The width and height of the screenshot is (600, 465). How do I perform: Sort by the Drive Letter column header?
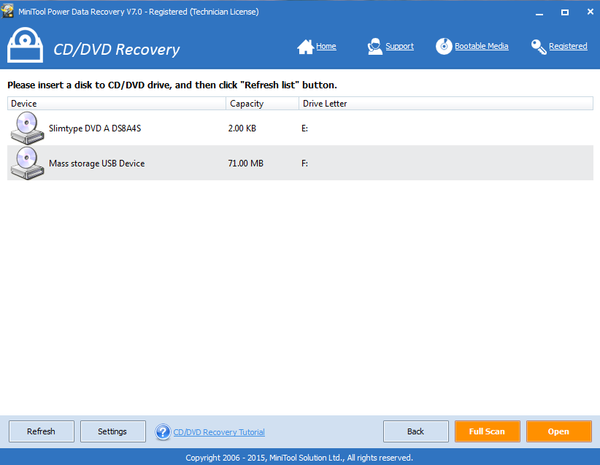[446, 103]
